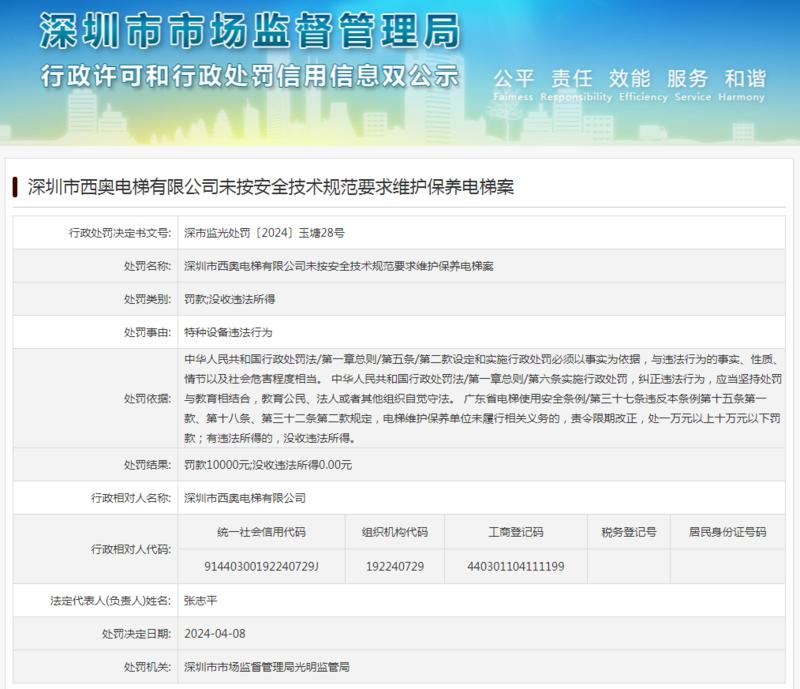Click the 深圳市市场监督管理局 banner title
This screenshot has width=800, height=689.
point(250,32)
